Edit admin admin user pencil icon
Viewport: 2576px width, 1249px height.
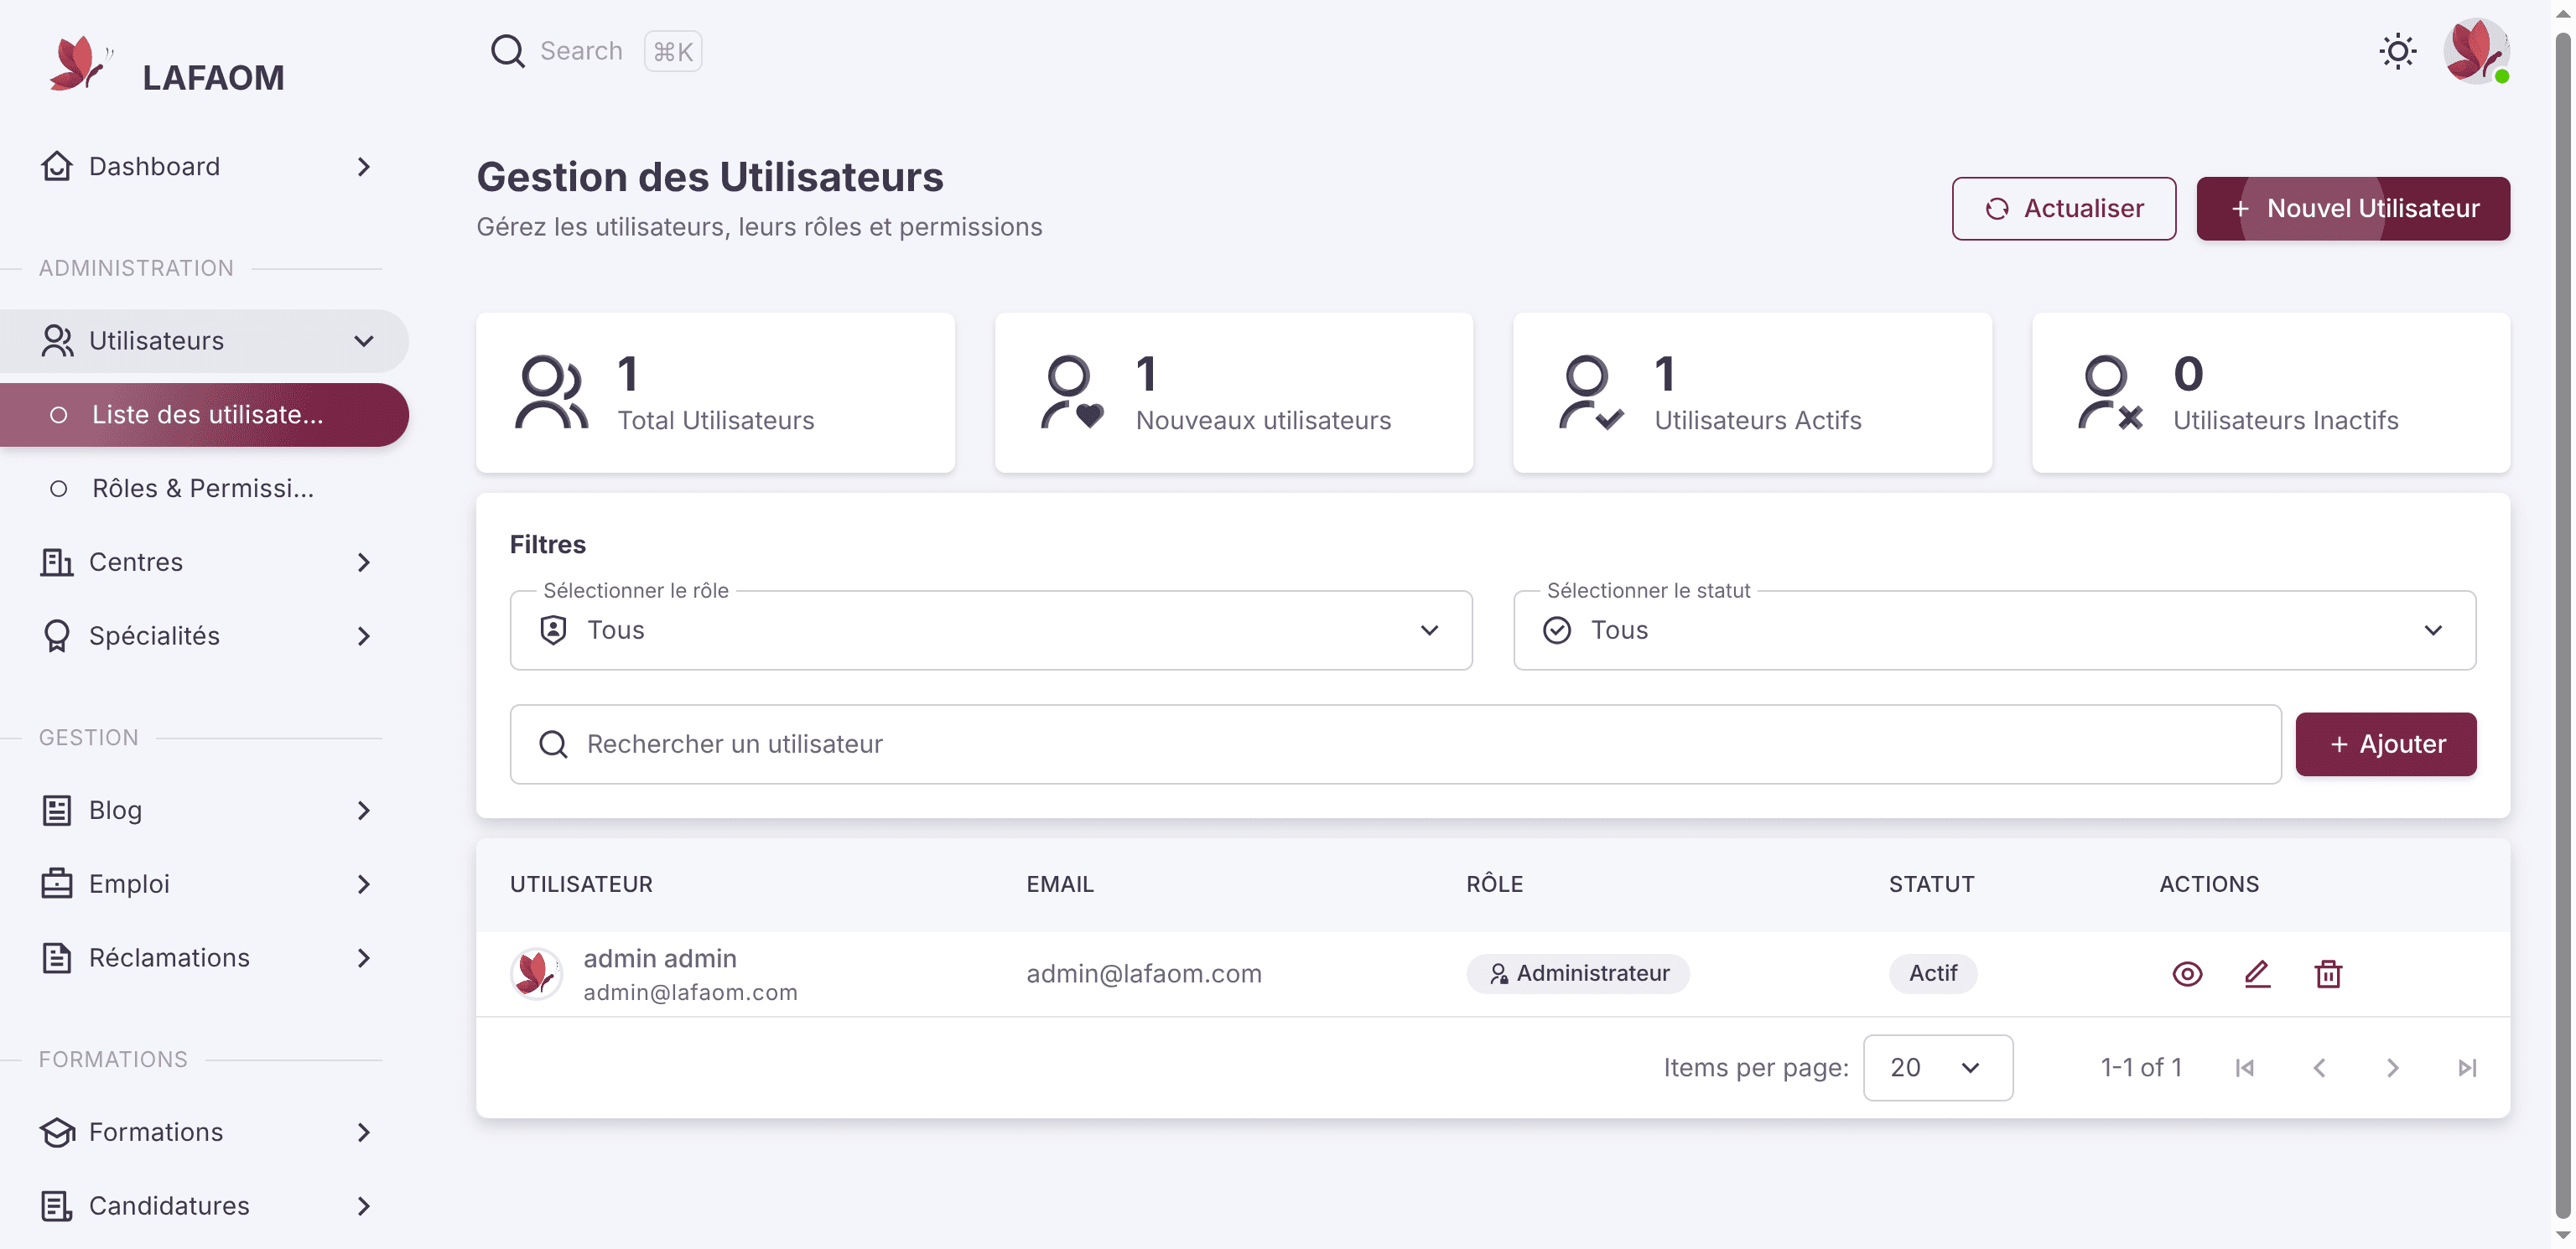coord(2257,974)
